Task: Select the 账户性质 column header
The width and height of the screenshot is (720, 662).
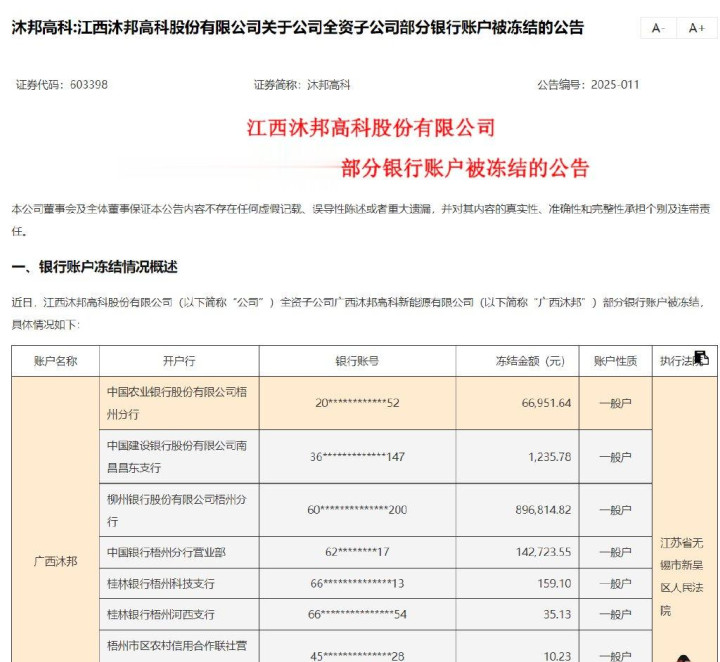Action: point(615,361)
